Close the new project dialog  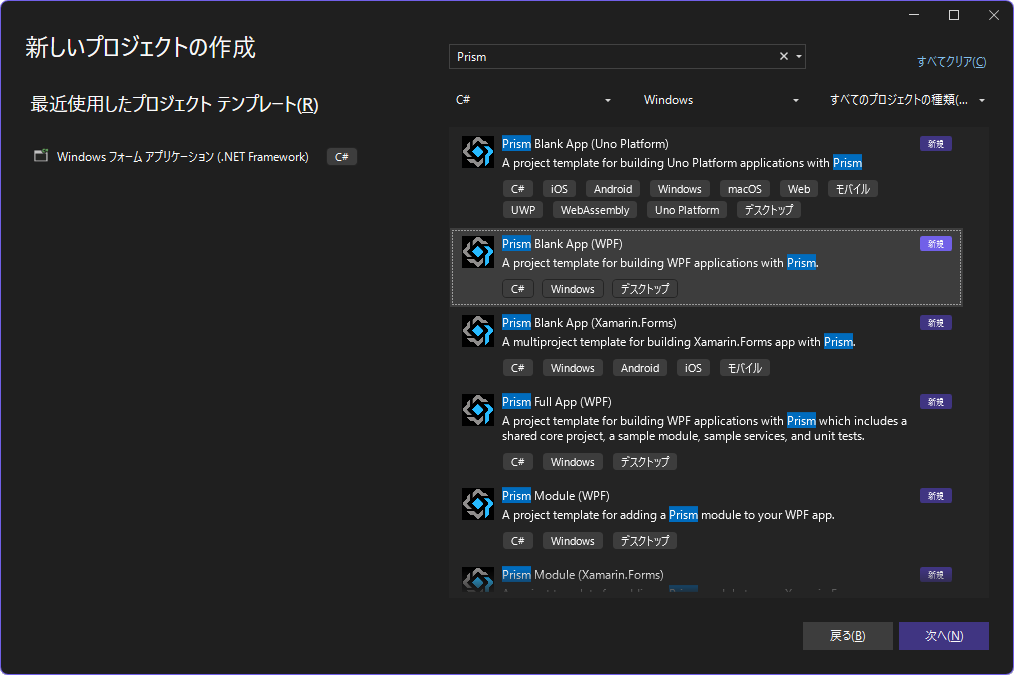coord(994,15)
